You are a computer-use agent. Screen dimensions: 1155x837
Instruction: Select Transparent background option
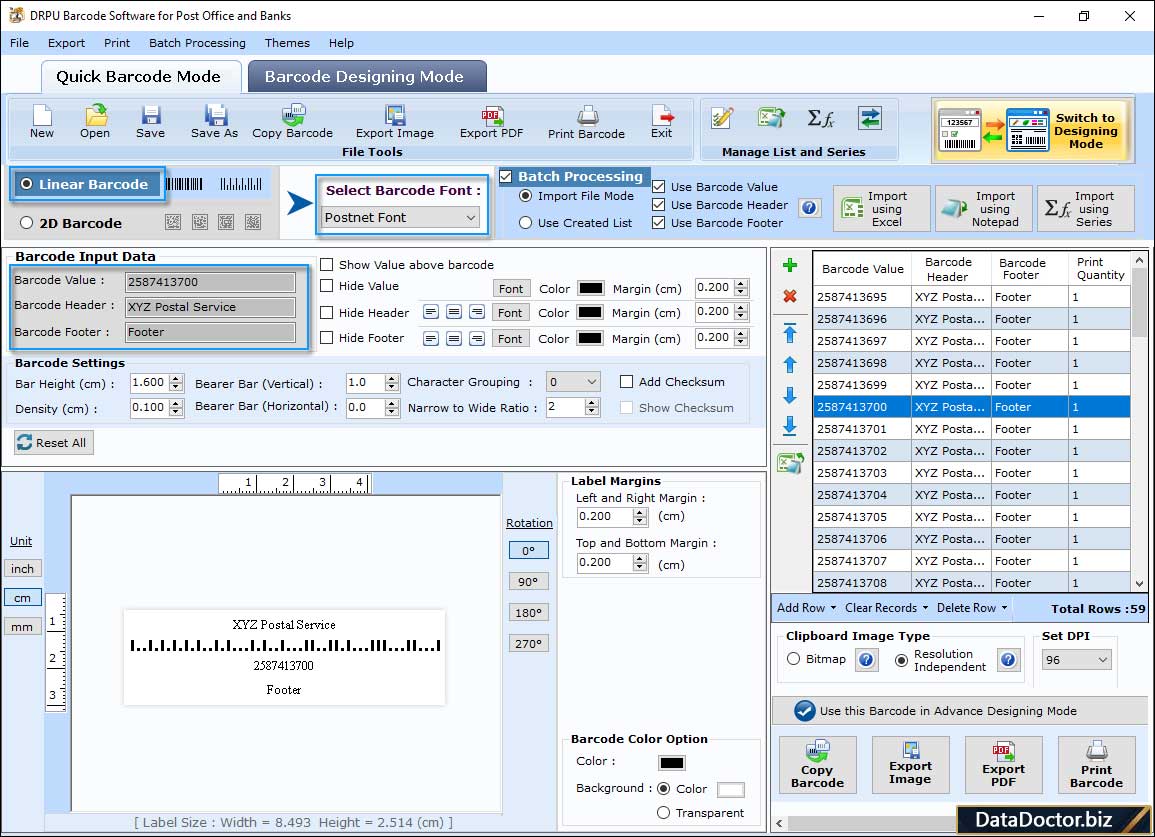(x=663, y=813)
